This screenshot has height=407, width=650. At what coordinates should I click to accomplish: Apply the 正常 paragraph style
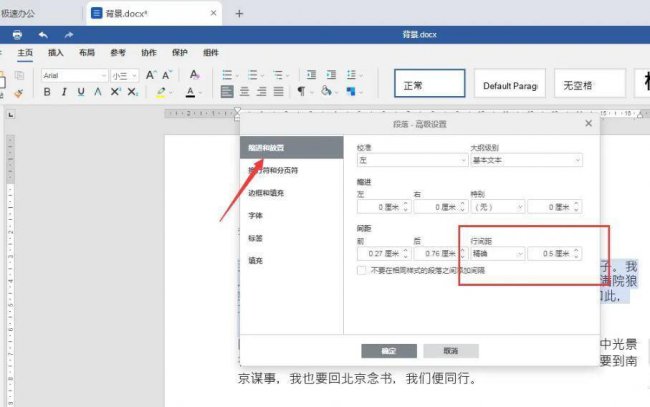point(429,84)
